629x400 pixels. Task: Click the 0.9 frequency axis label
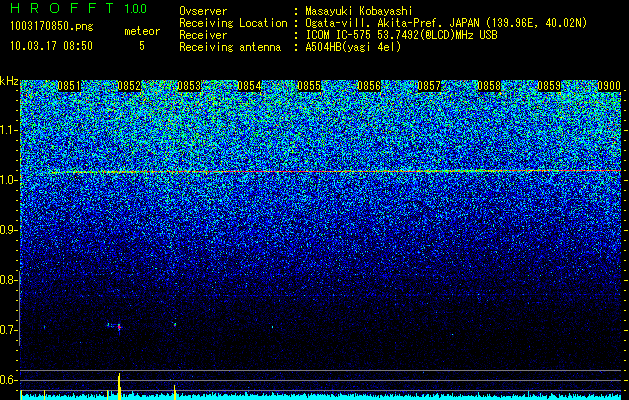click(9, 230)
